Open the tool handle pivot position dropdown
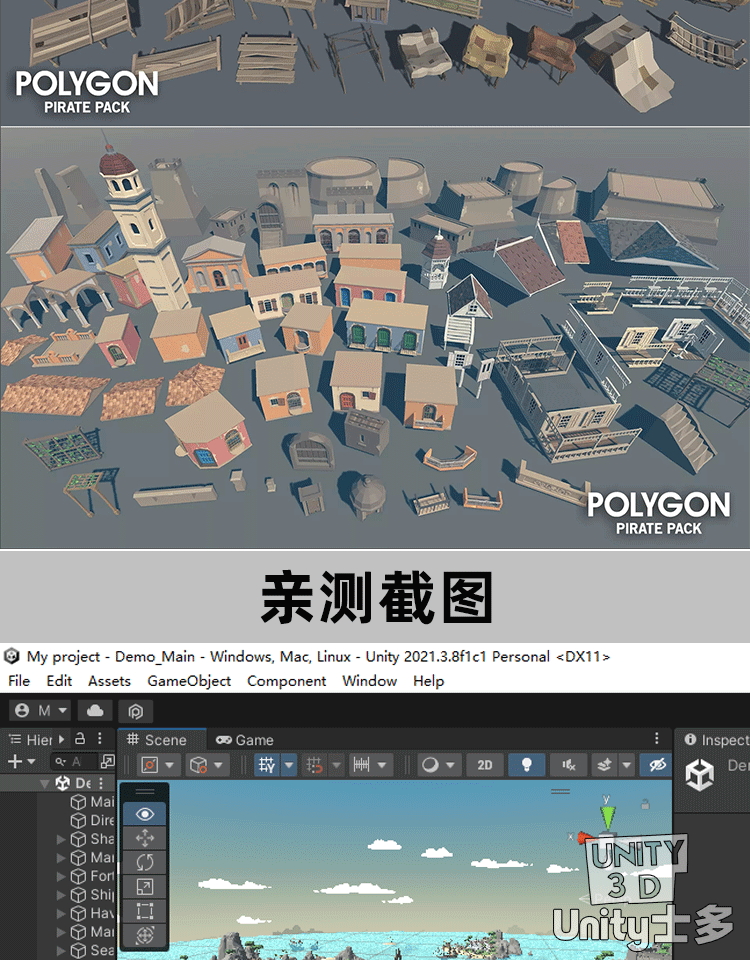The image size is (750, 960). click(159, 765)
